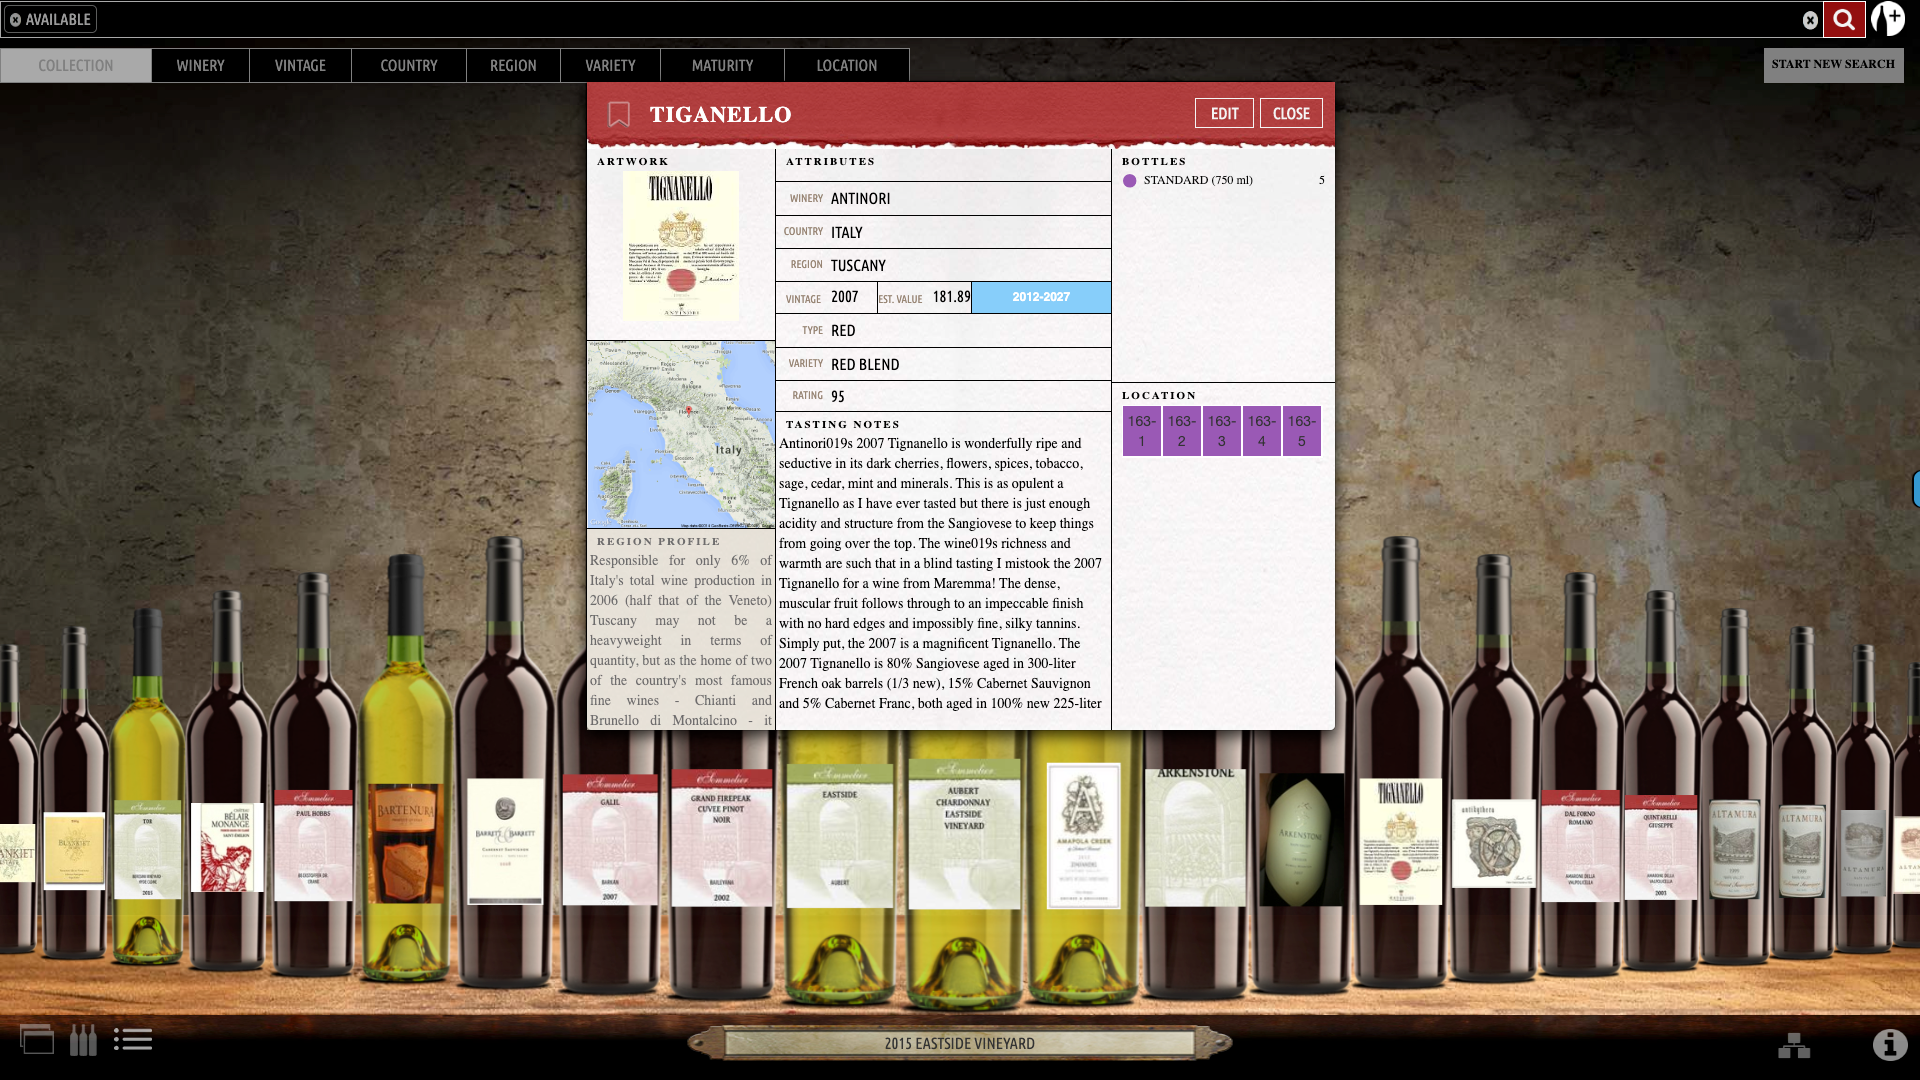
Task: Click the type value Red
Action: click(843, 331)
